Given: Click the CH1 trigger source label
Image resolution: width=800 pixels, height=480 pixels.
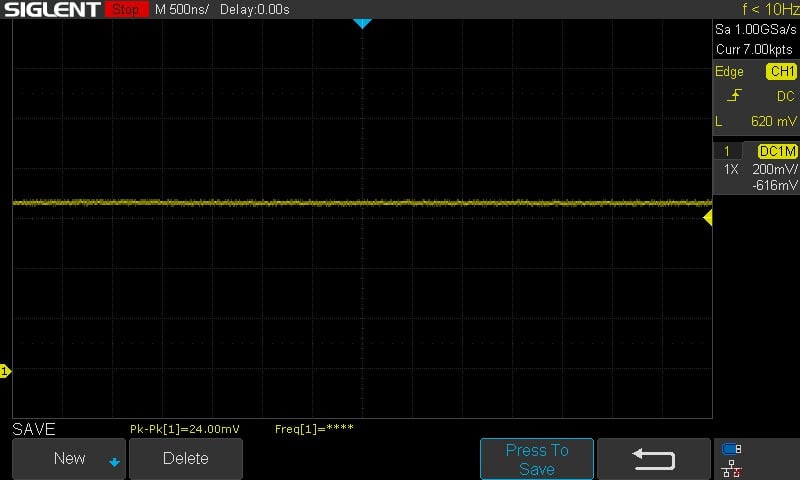Looking at the screenshot, I should coord(782,71).
